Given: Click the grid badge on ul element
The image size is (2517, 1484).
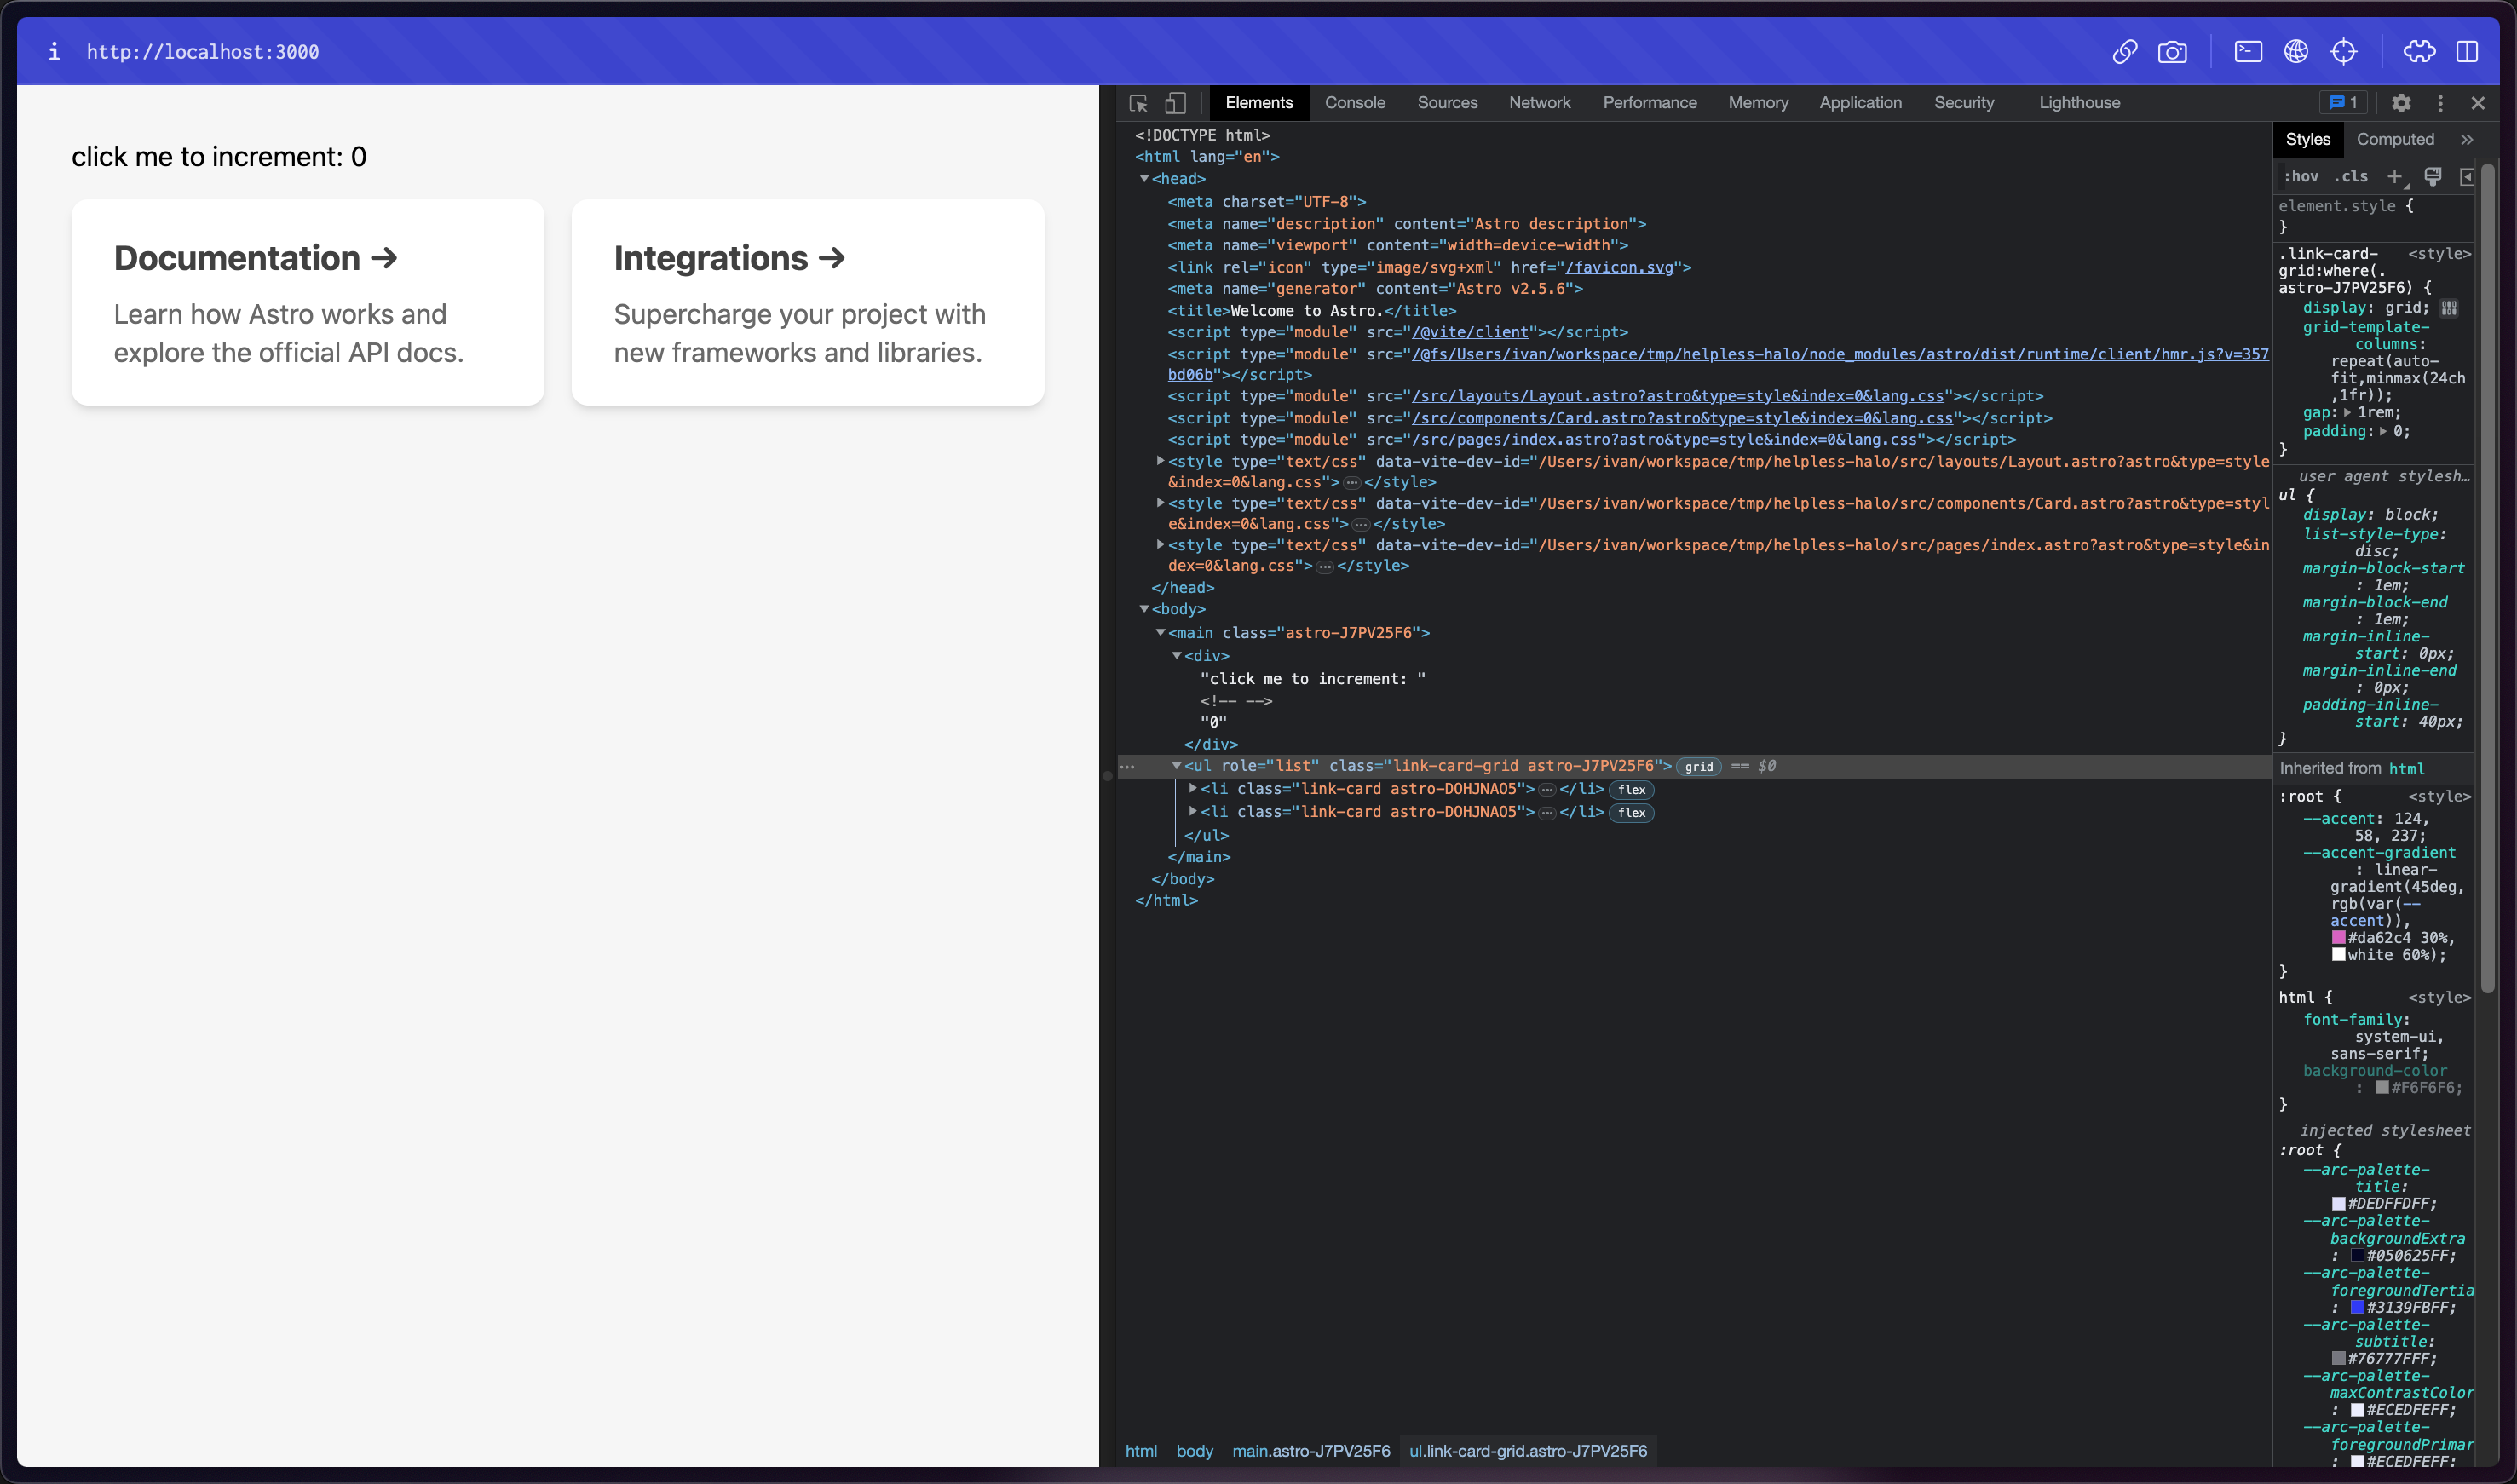Looking at the screenshot, I should click(x=1698, y=767).
